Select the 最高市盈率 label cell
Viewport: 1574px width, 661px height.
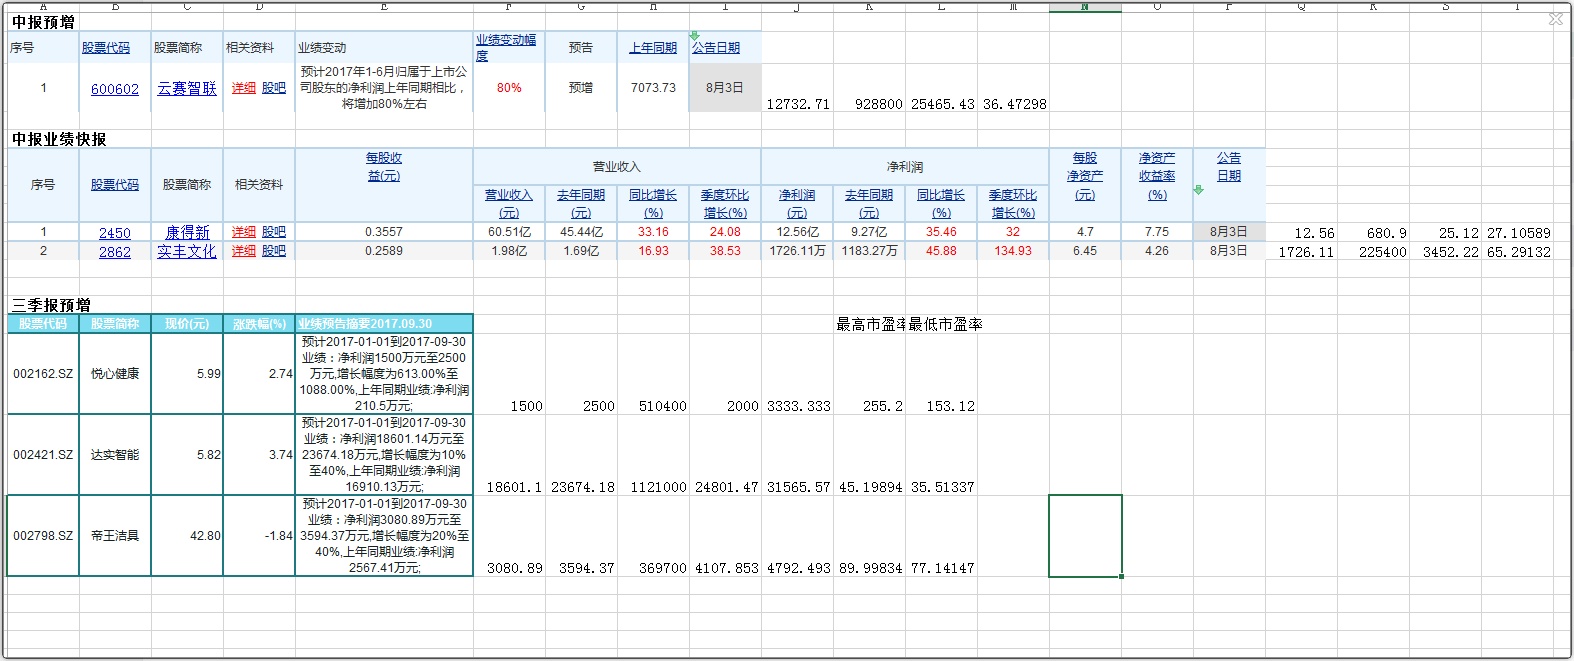pyautogui.click(x=869, y=324)
